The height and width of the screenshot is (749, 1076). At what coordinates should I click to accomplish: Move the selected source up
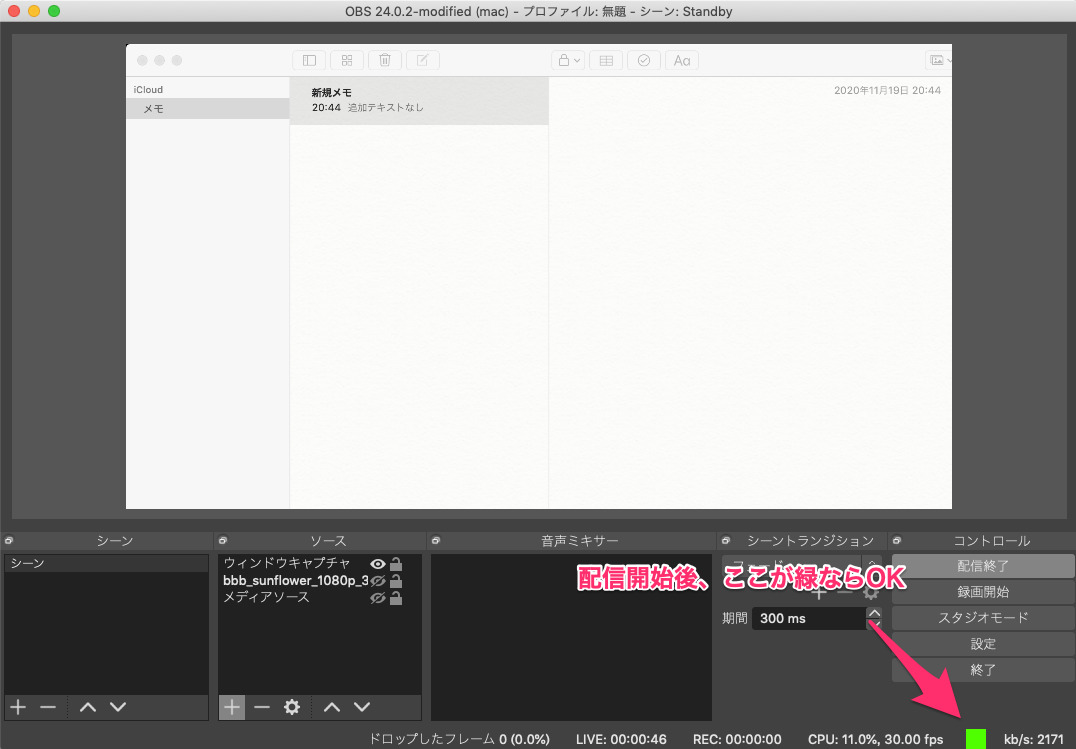pos(332,707)
